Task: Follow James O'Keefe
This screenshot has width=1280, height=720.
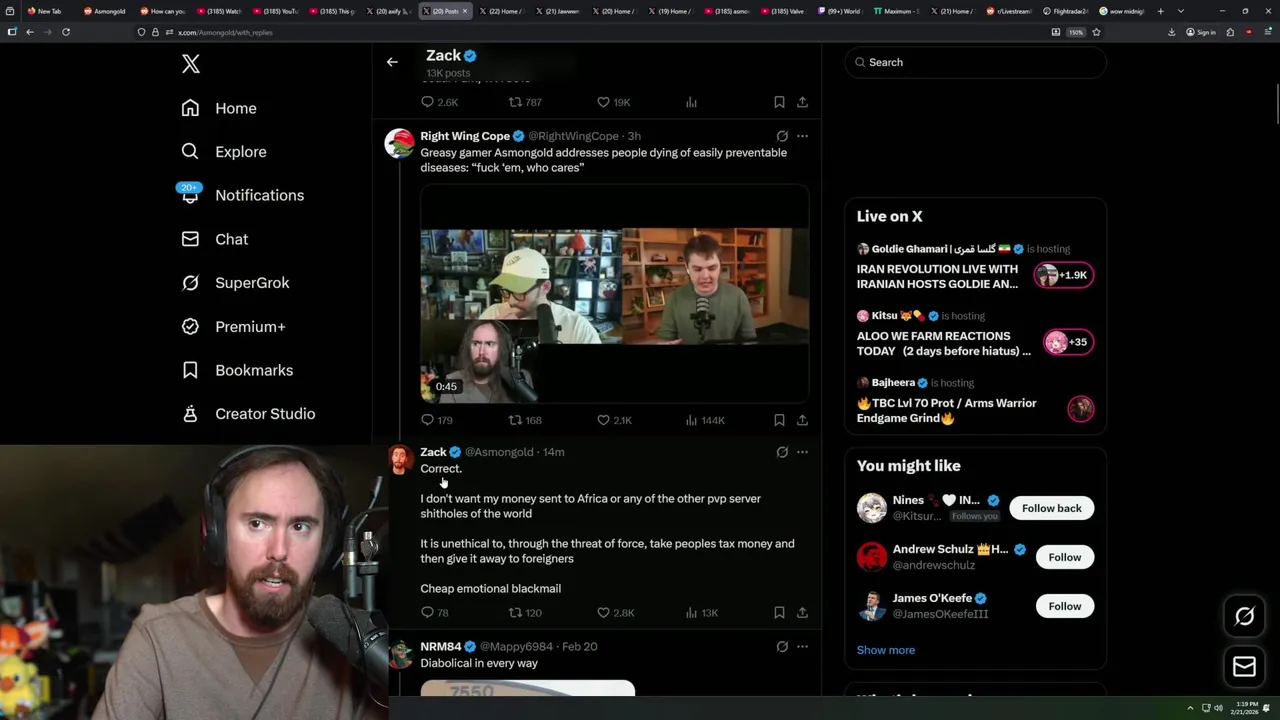Action: click(x=1064, y=606)
